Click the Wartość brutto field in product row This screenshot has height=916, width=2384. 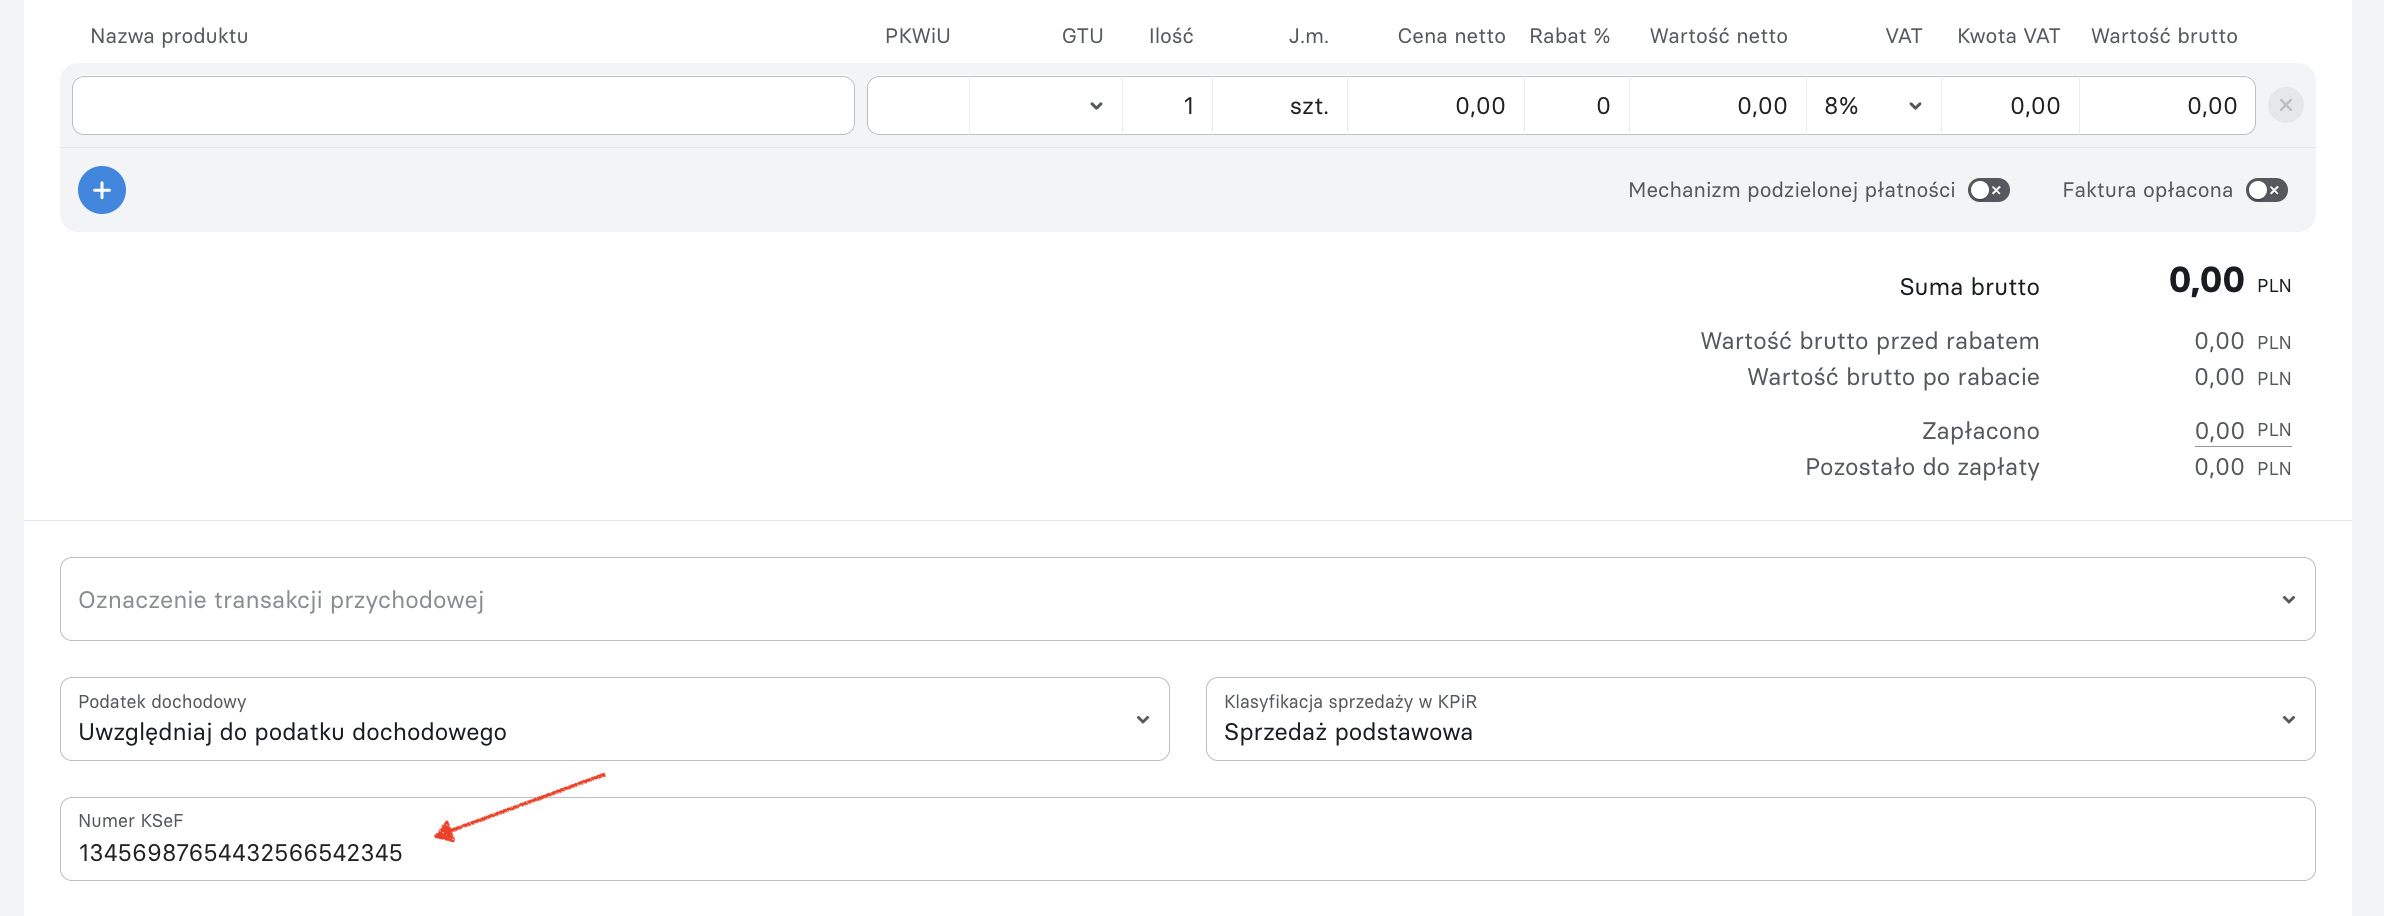(x=2167, y=106)
